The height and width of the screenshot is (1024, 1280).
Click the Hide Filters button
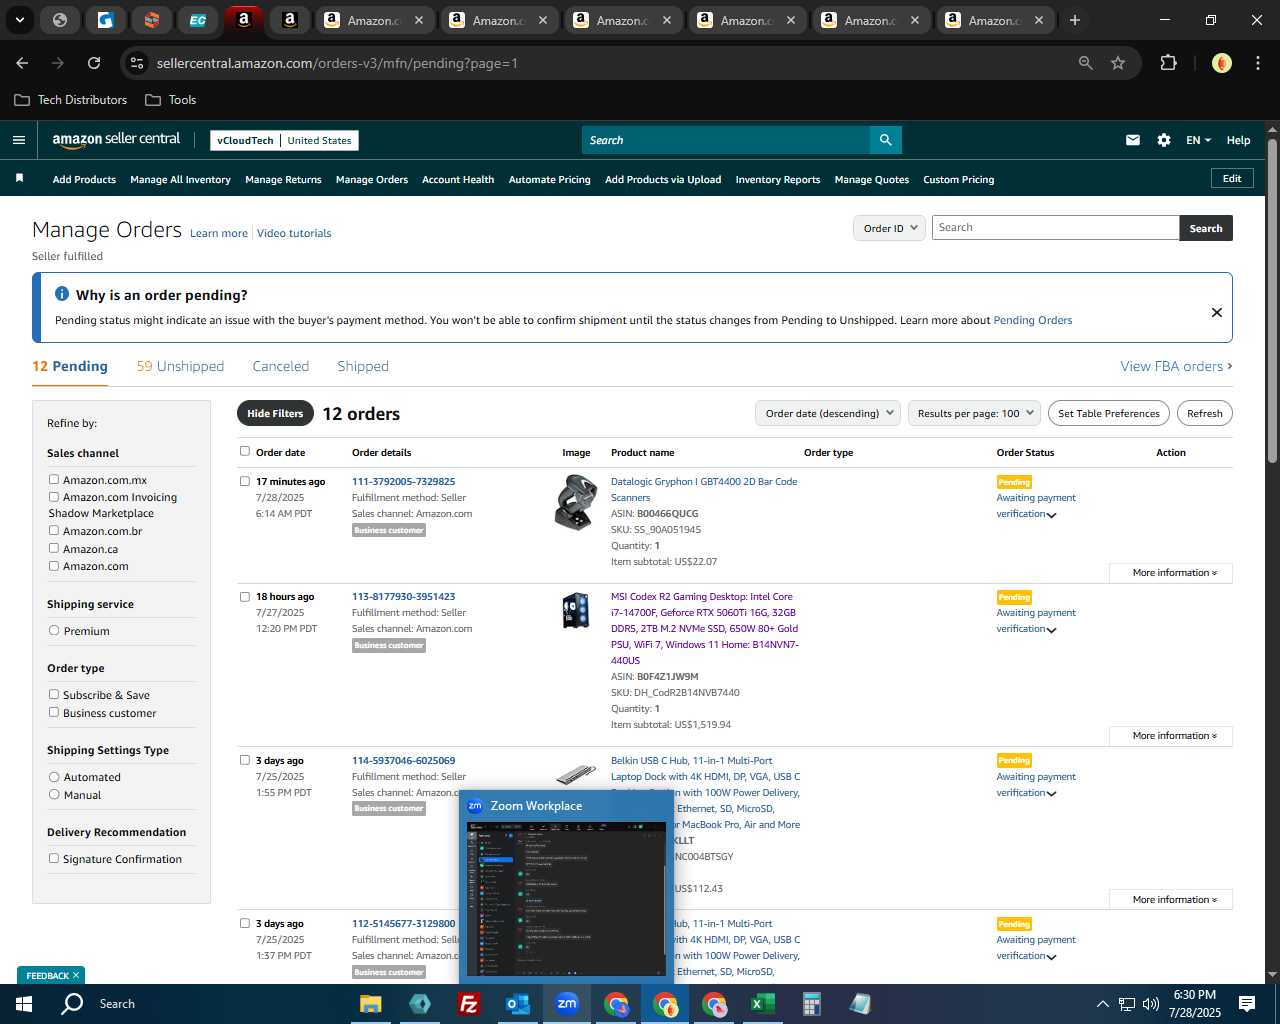pos(275,413)
